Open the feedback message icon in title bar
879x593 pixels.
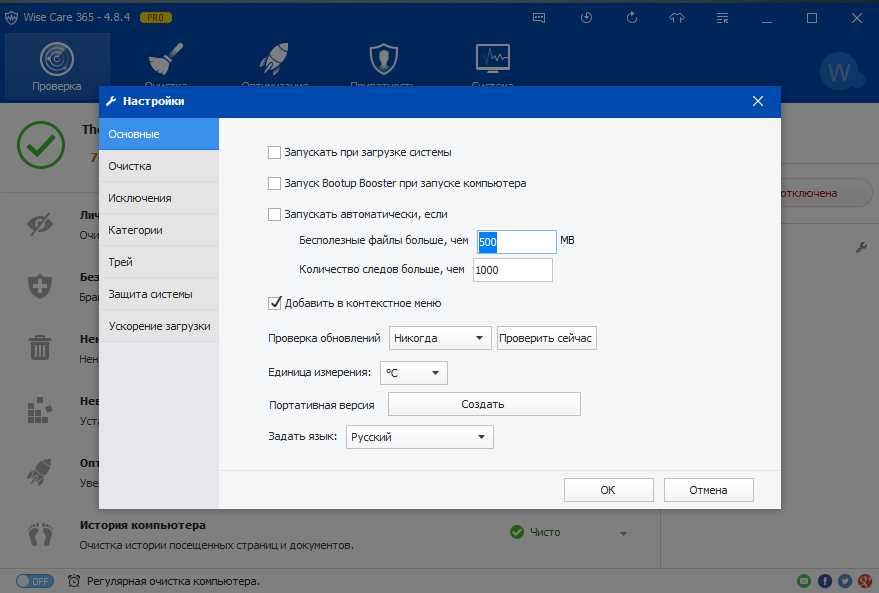[539, 18]
